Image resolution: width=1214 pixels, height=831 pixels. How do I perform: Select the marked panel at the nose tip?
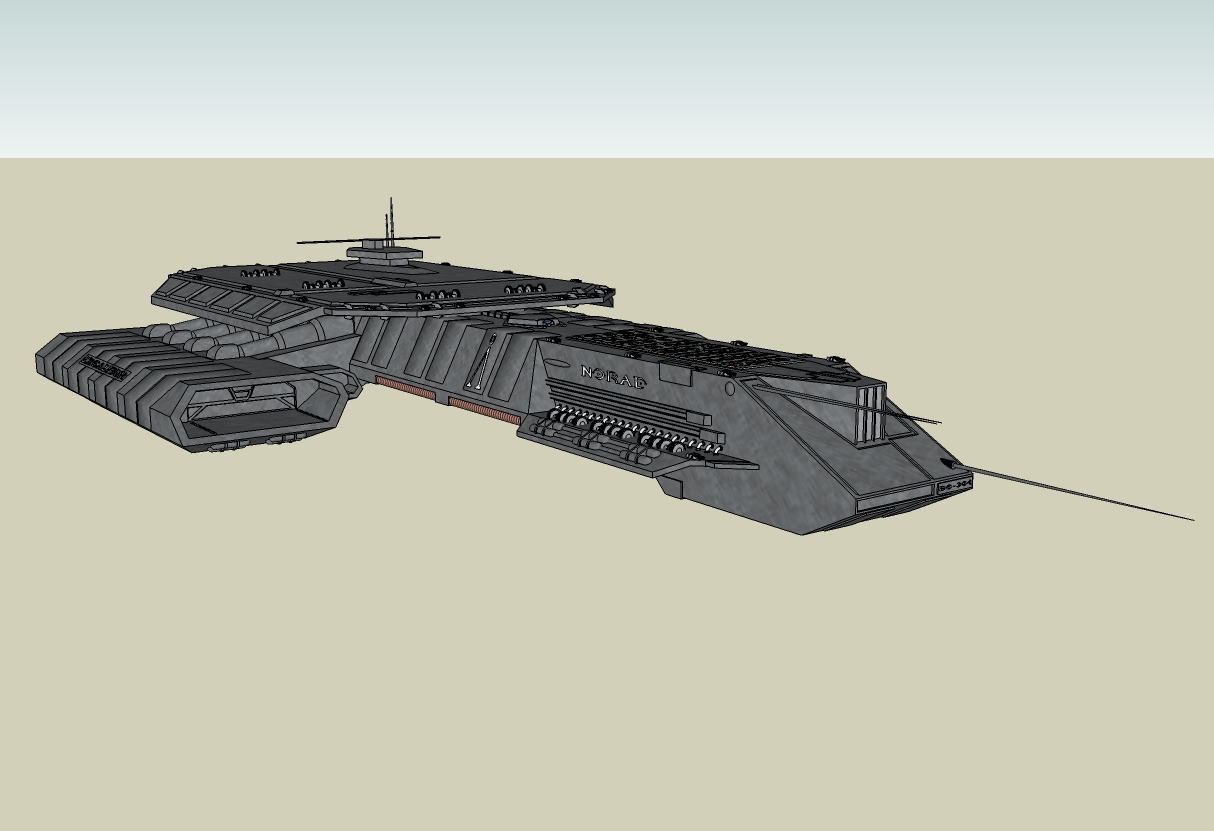tap(954, 485)
